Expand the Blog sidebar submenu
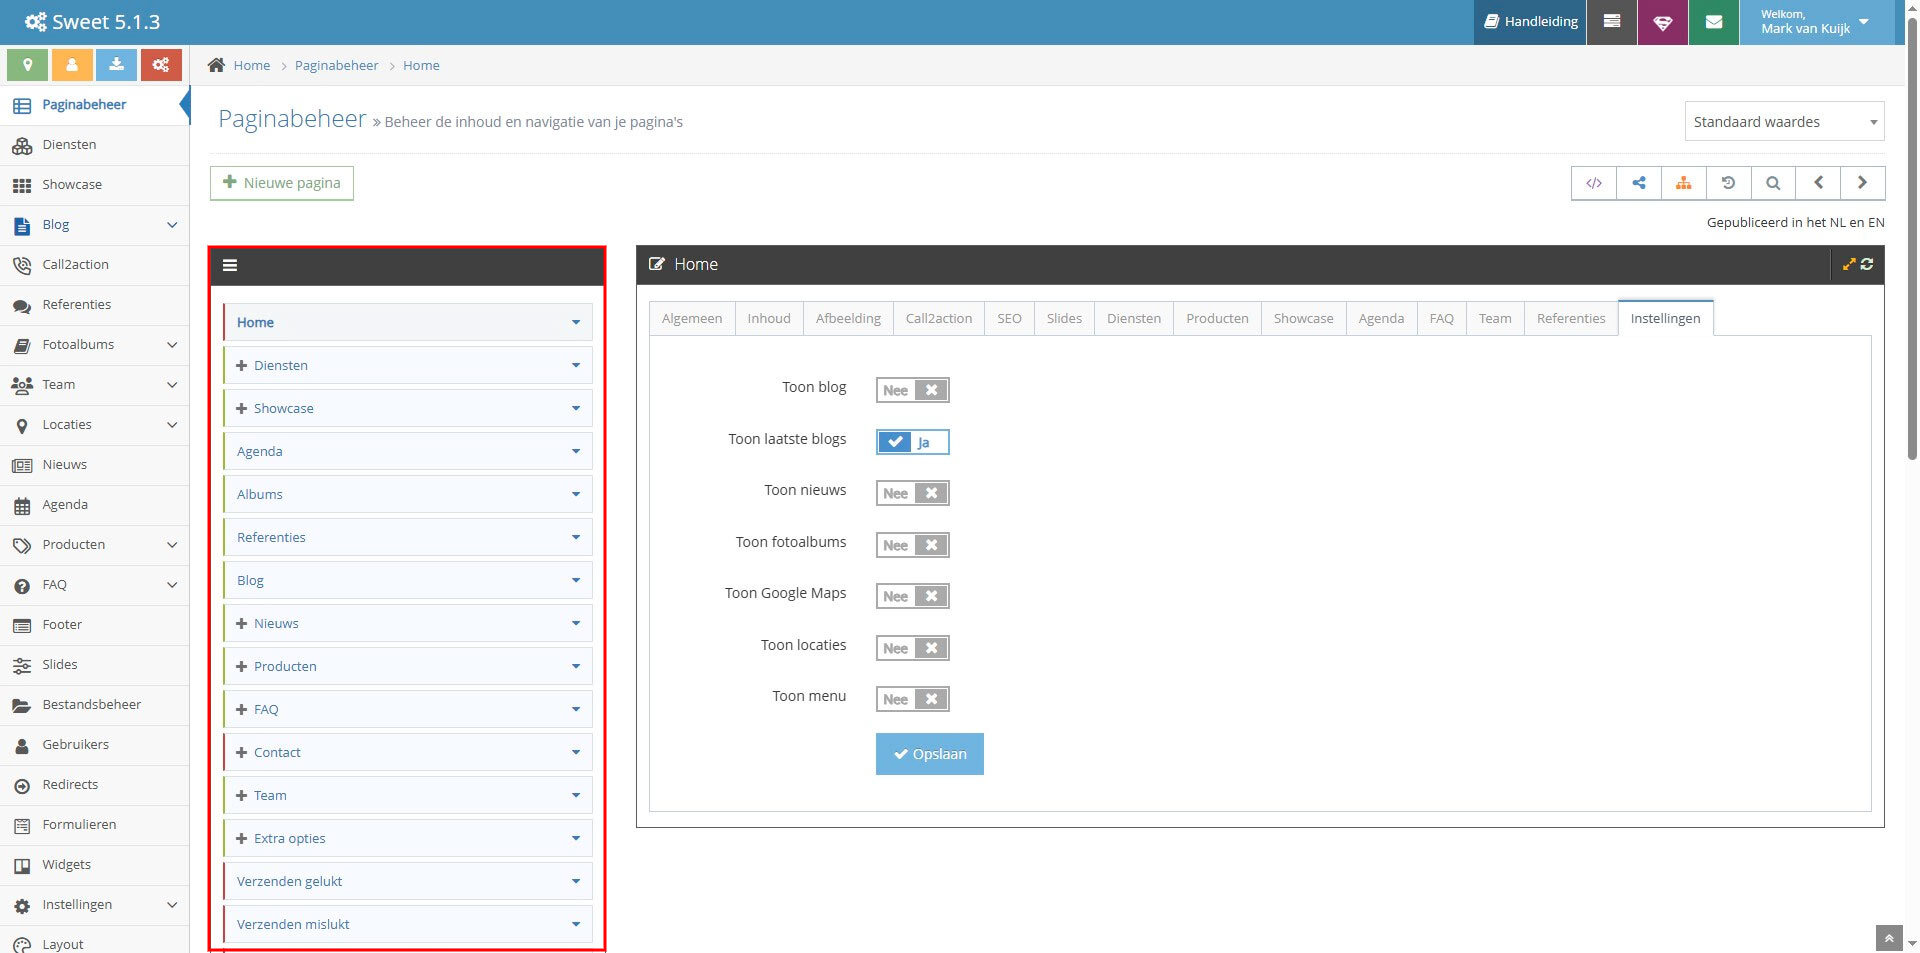Viewport: 1920px width, 953px height. coord(172,225)
